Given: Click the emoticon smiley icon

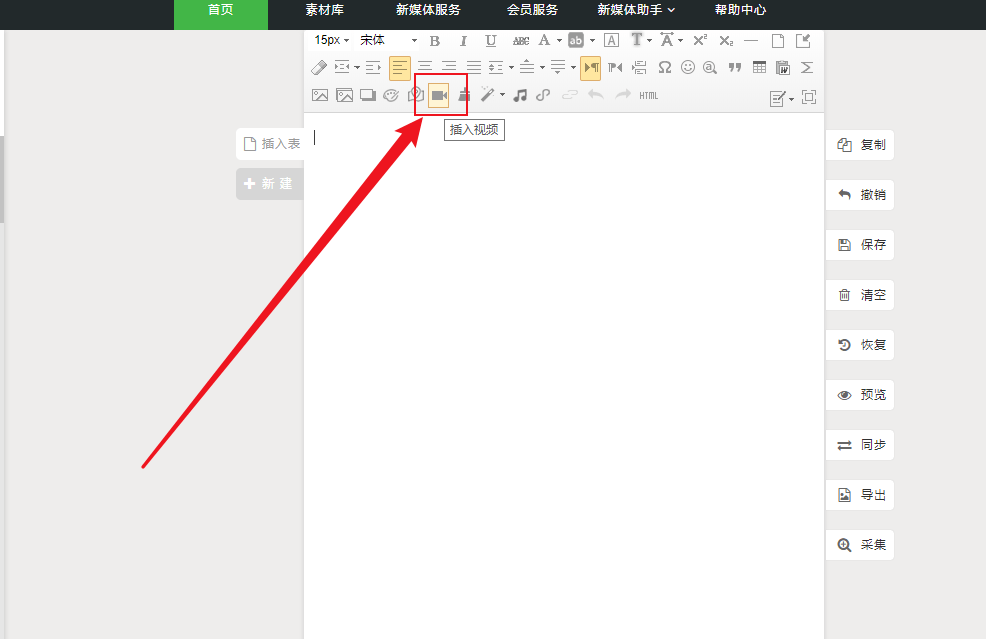Looking at the screenshot, I should (688, 67).
